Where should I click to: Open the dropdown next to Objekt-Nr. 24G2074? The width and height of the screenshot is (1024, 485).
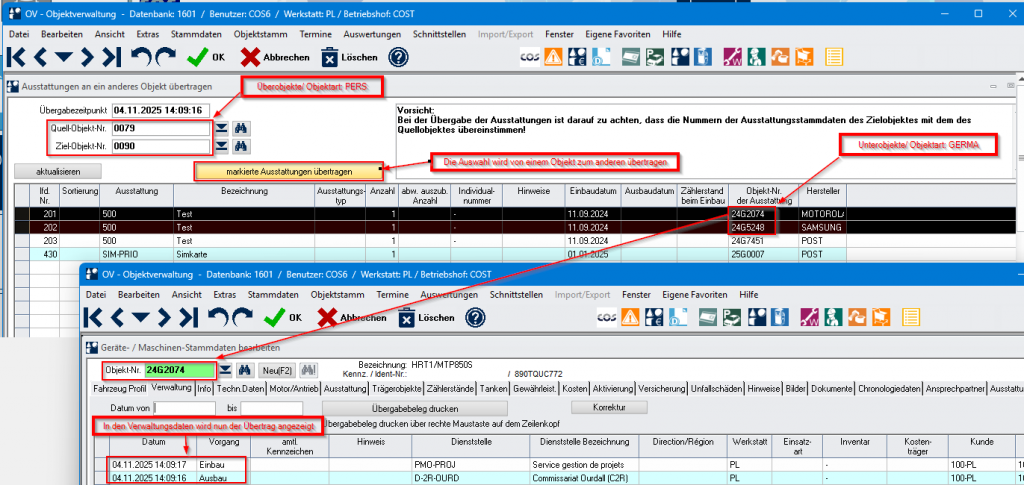point(223,370)
